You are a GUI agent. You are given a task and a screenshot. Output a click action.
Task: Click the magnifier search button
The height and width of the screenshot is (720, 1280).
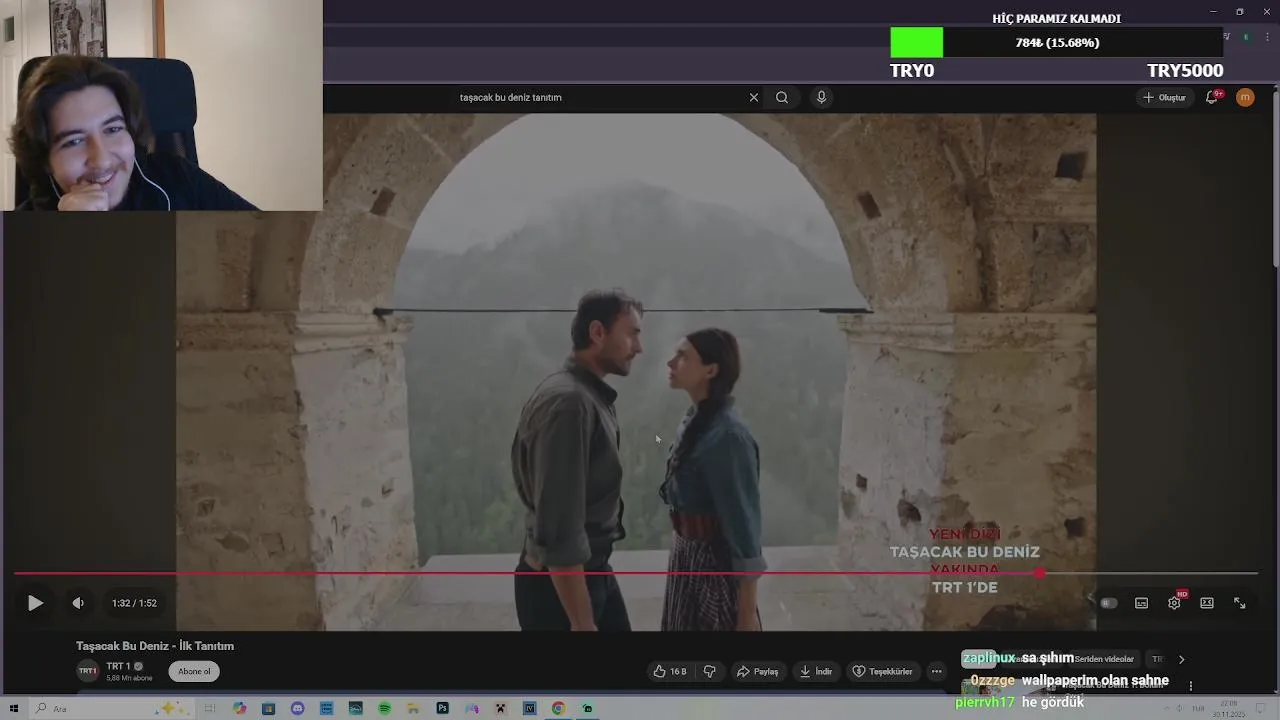782,97
